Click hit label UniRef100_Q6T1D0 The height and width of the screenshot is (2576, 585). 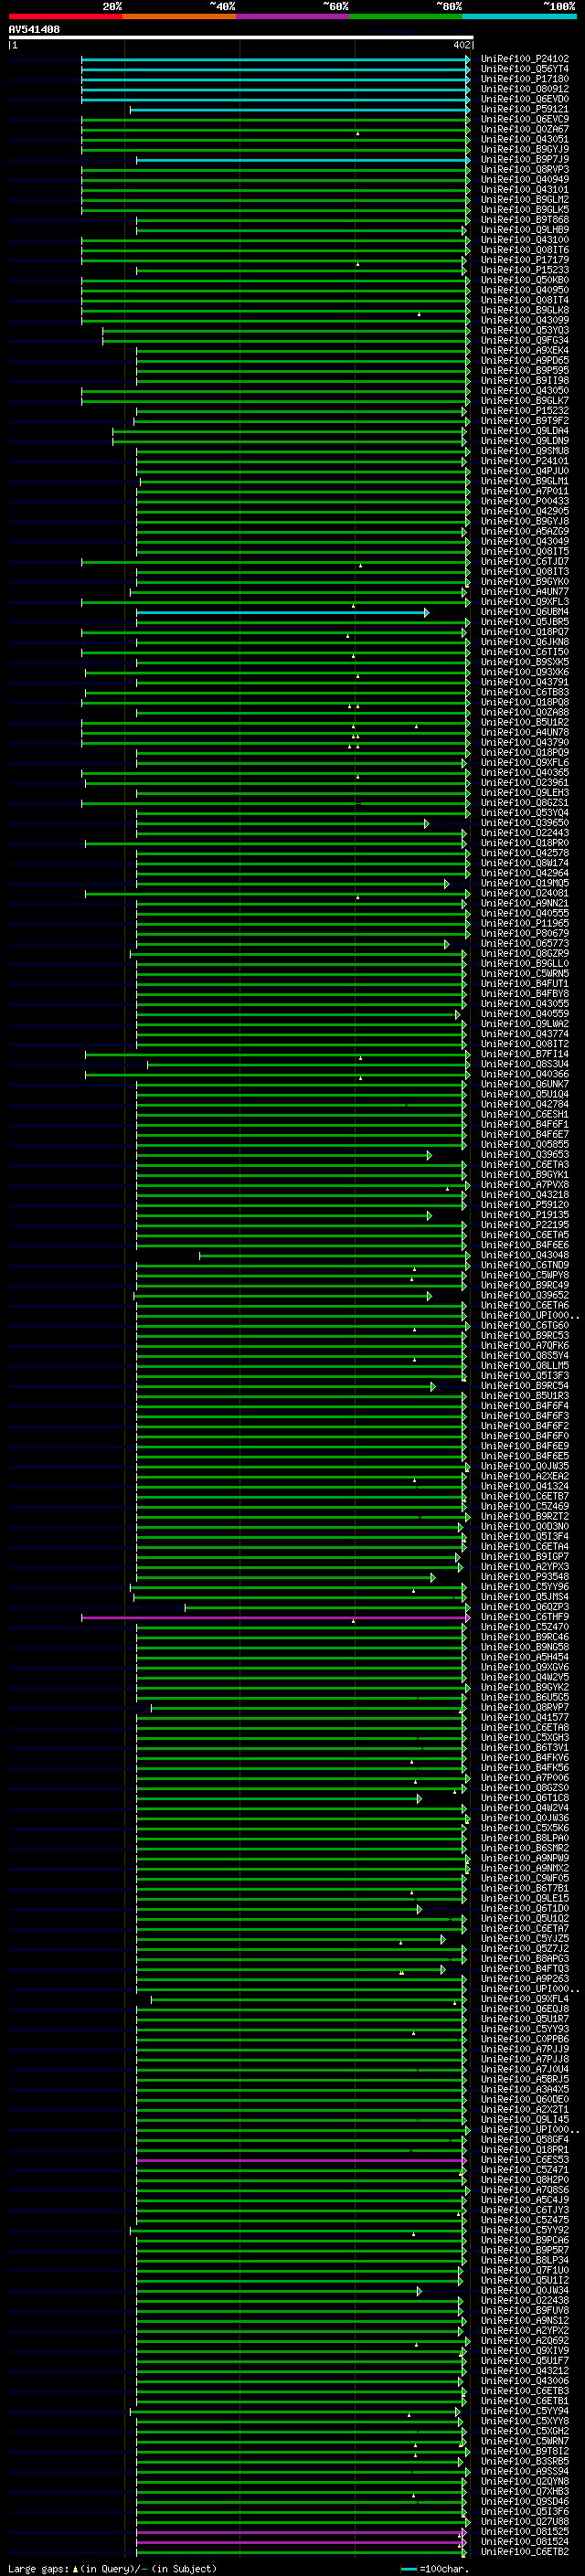tap(525, 1908)
